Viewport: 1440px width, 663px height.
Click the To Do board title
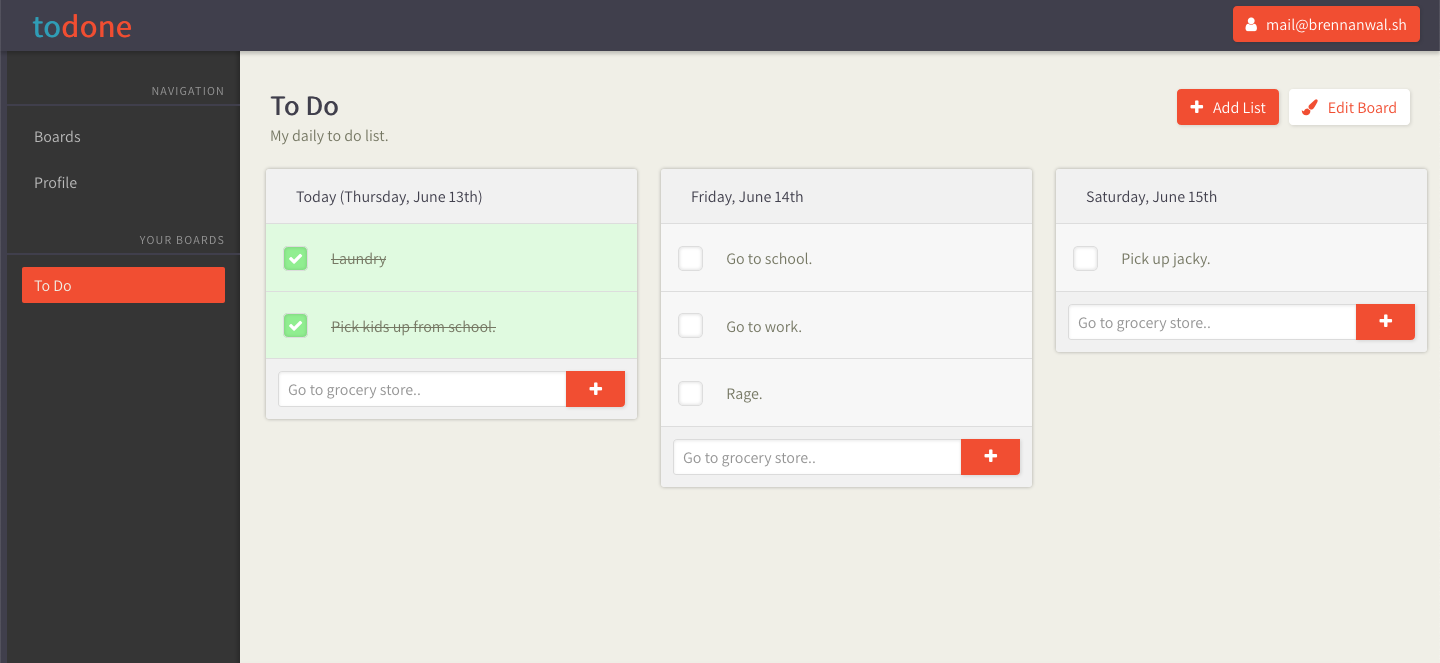(x=304, y=105)
